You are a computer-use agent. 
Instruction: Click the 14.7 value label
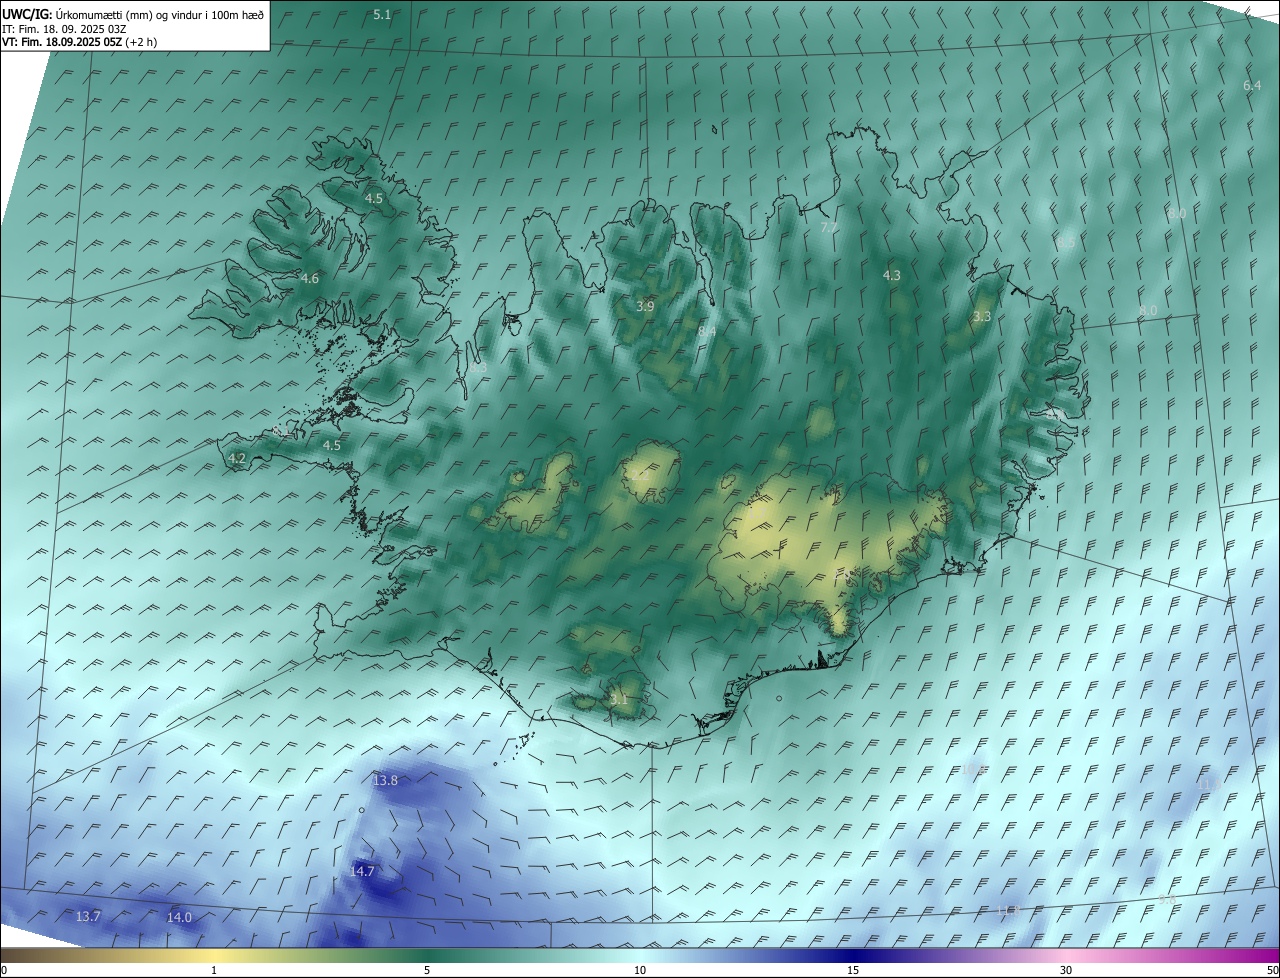click(x=362, y=871)
